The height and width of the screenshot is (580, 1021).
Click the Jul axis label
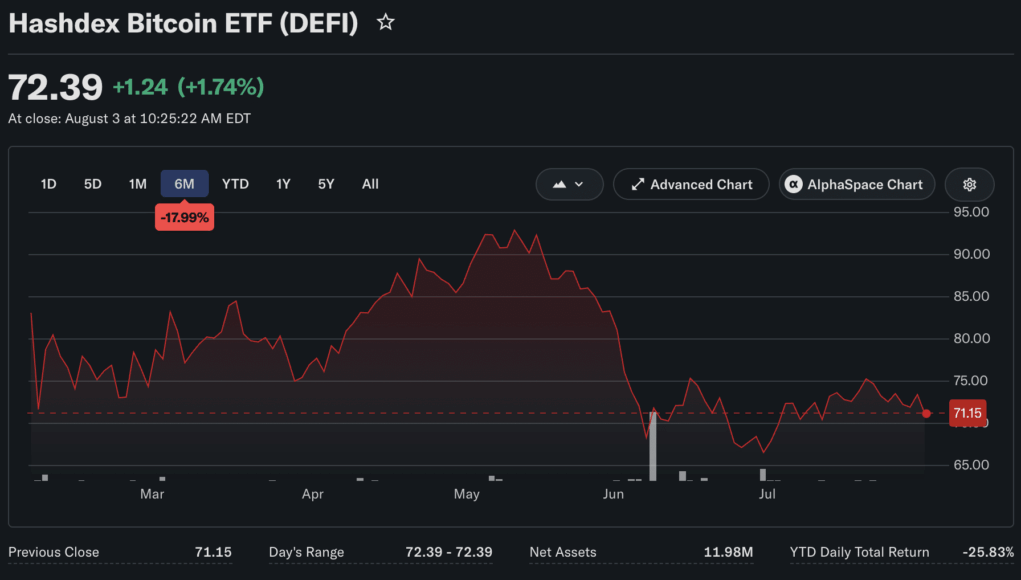[x=767, y=494]
